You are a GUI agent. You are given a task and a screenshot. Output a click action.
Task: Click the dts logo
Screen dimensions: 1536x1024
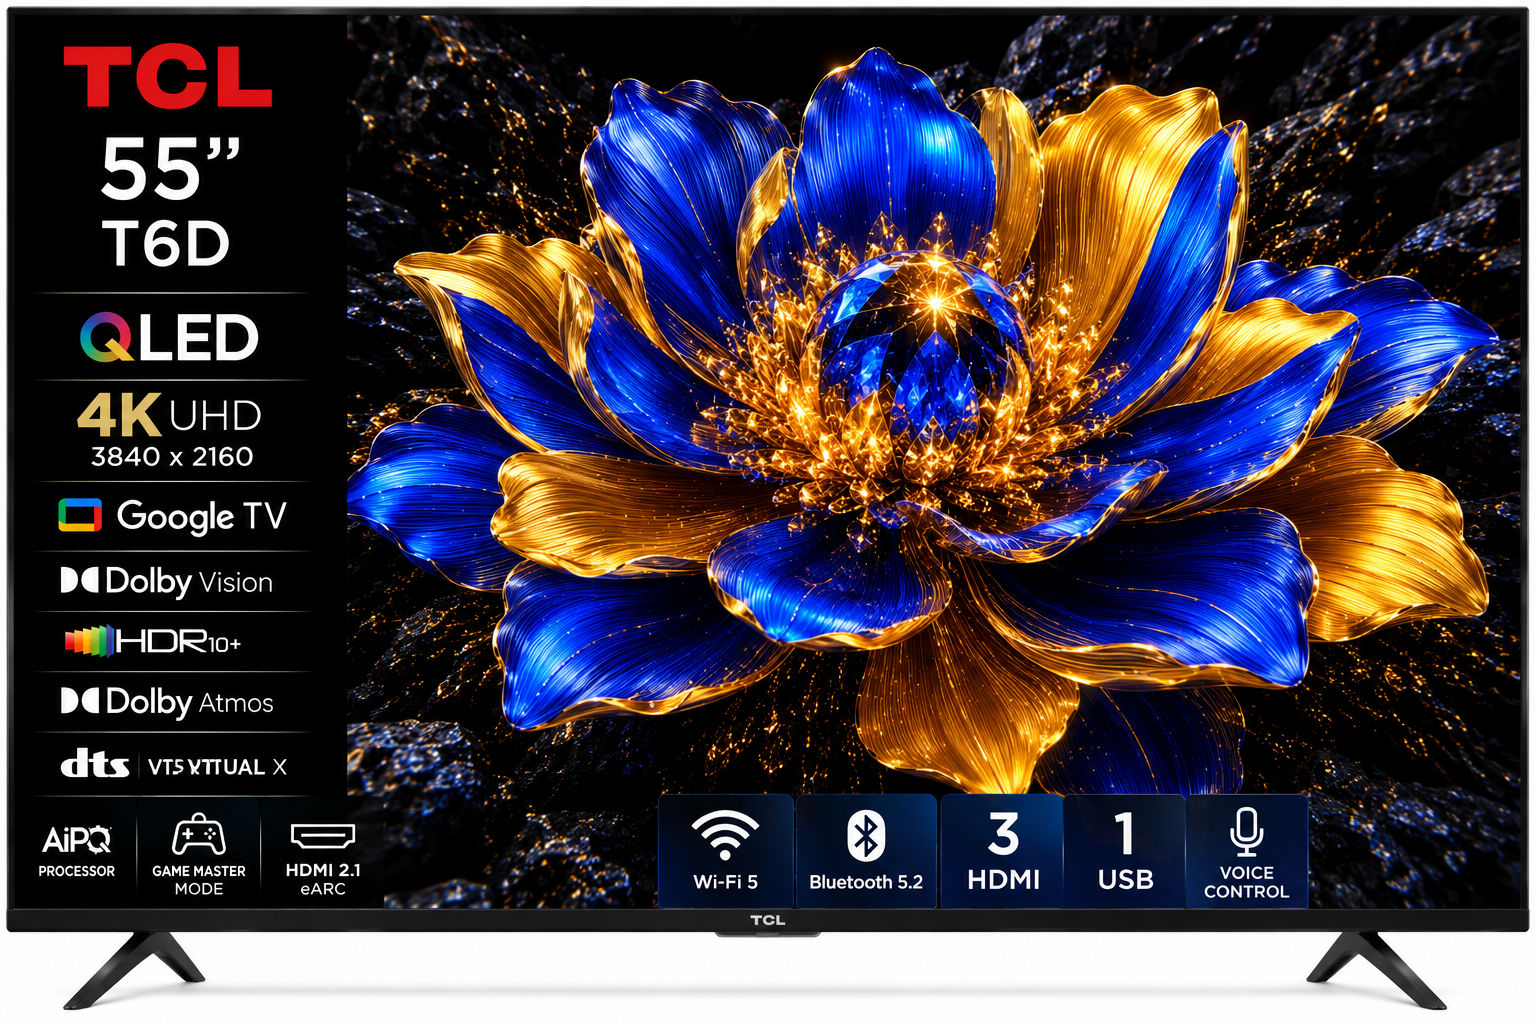click(x=95, y=765)
